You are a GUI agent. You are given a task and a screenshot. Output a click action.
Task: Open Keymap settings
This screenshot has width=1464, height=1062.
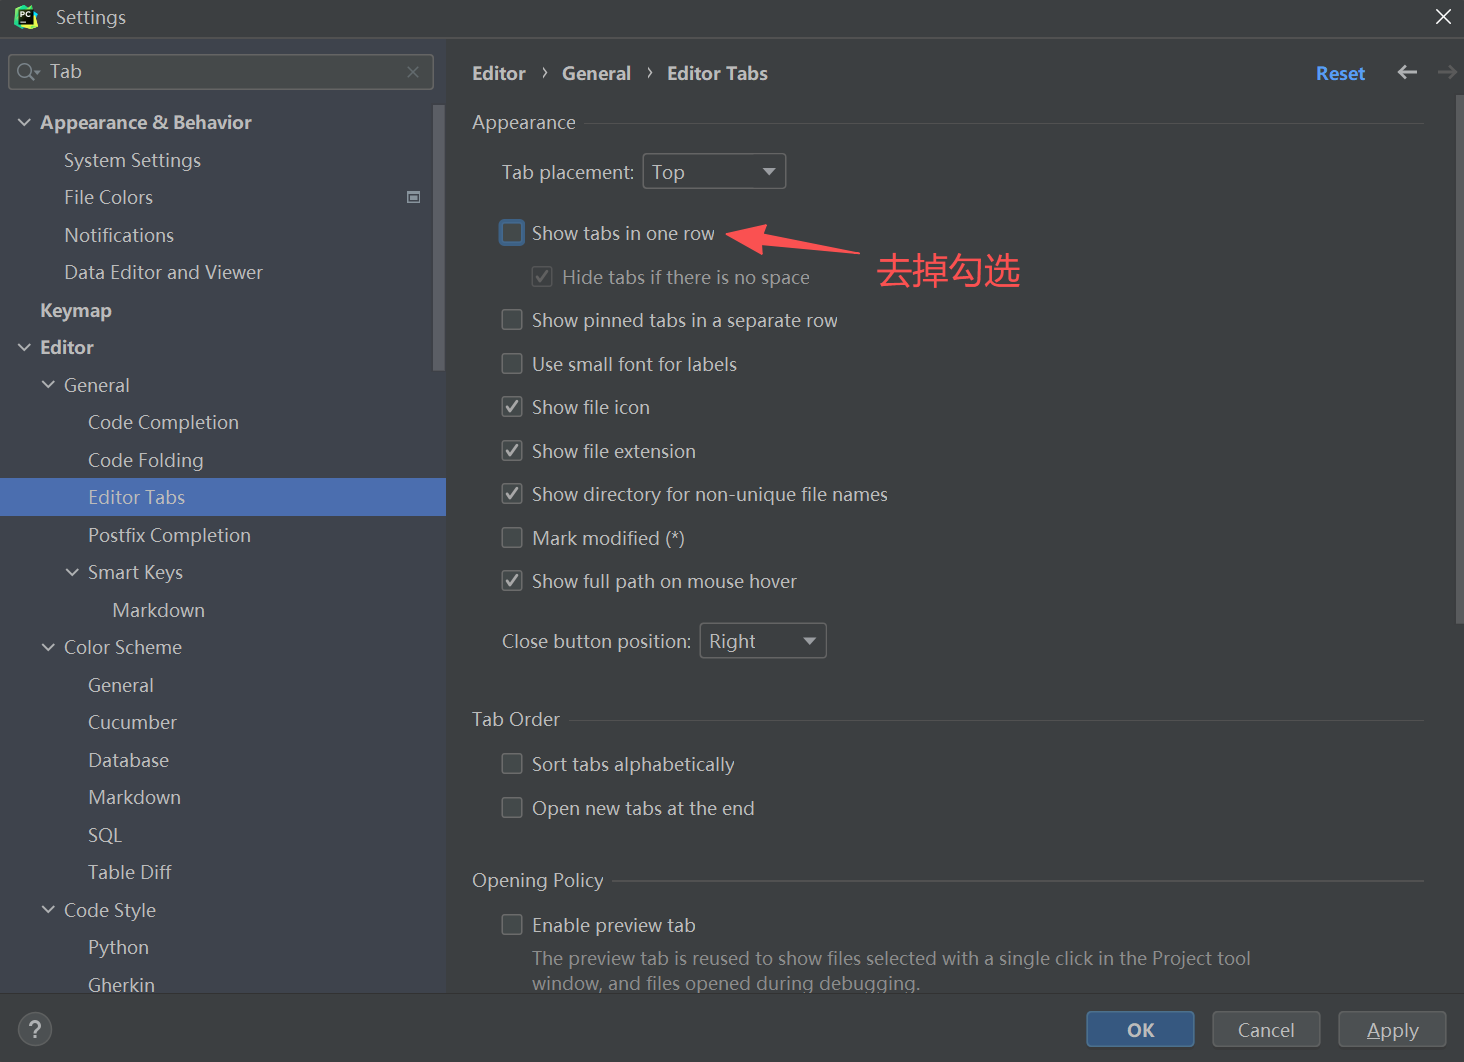pos(76,310)
